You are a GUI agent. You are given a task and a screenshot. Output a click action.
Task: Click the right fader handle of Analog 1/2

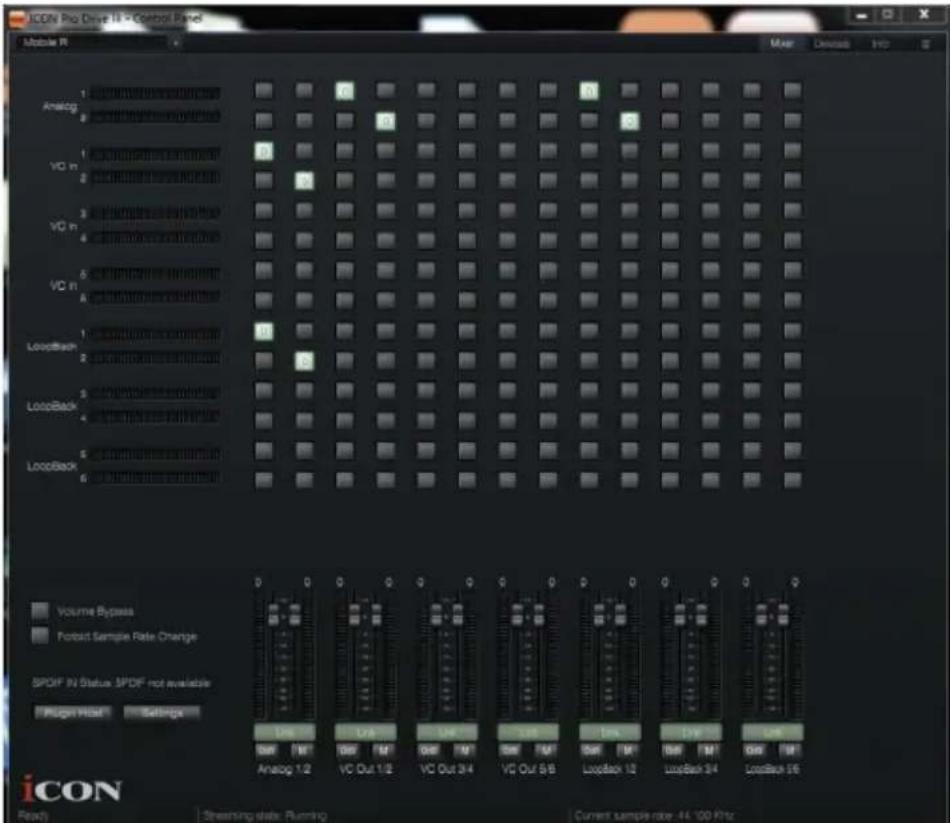coord(295,615)
